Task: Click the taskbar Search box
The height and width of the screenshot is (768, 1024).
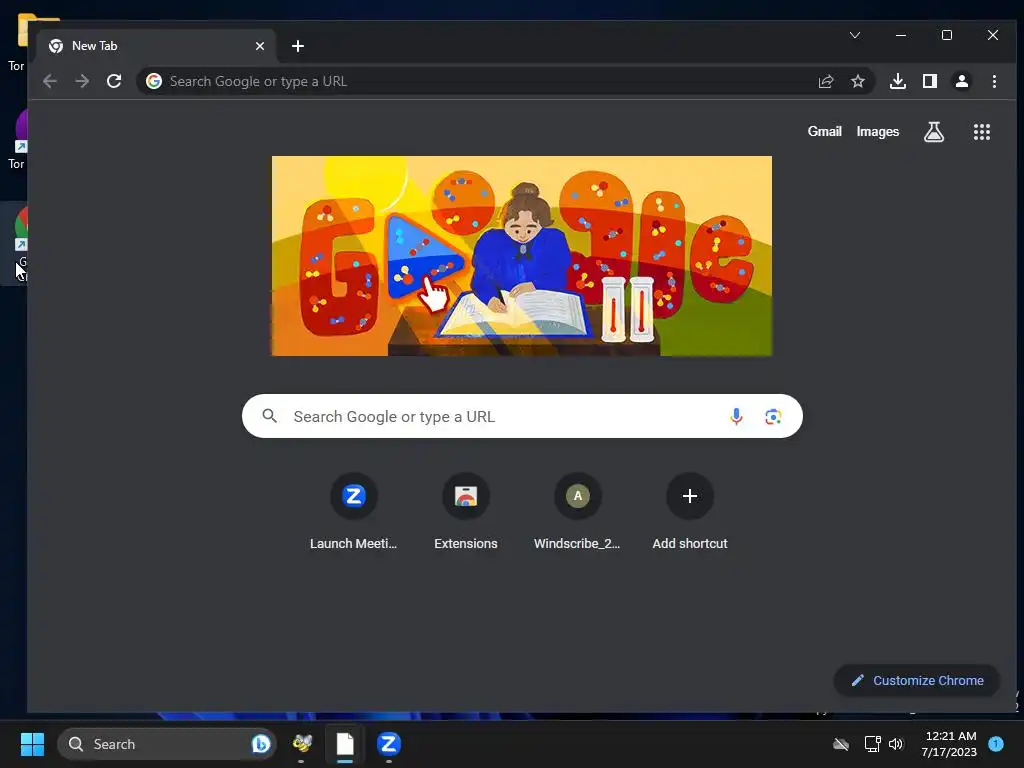Action: (167, 744)
